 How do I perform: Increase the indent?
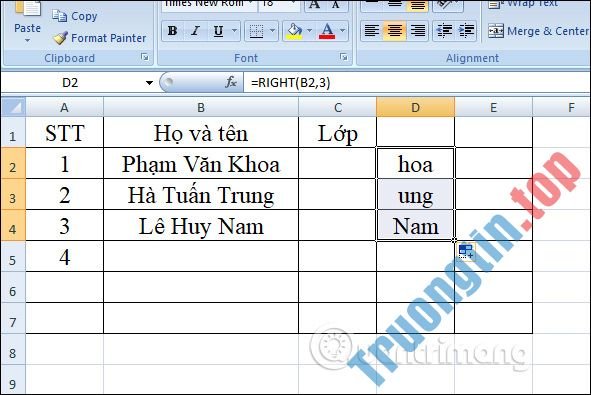coord(467,31)
